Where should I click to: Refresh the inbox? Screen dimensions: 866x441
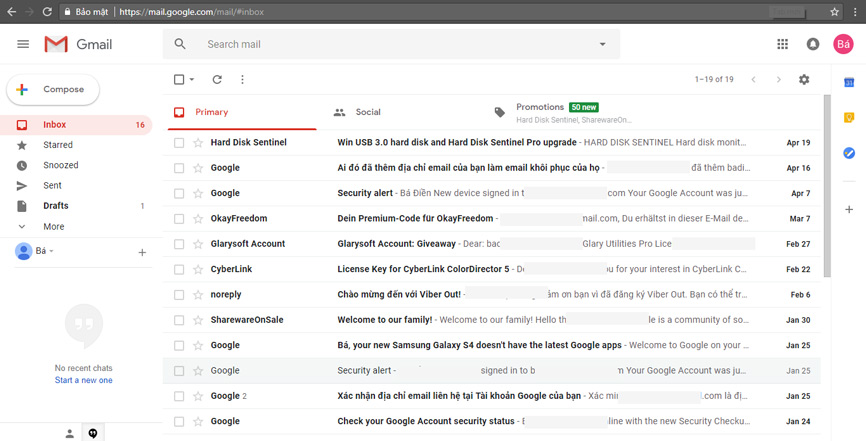click(217, 80)
